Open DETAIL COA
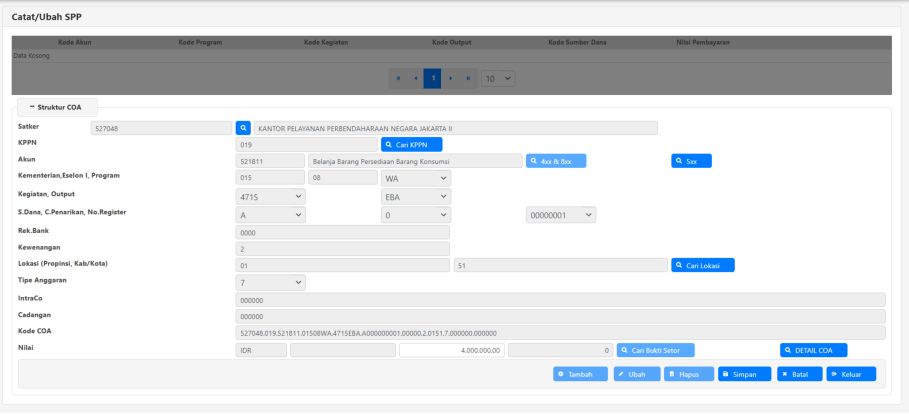Image resolution: width=909 pixels, height=414 pixels. (813, 350)
